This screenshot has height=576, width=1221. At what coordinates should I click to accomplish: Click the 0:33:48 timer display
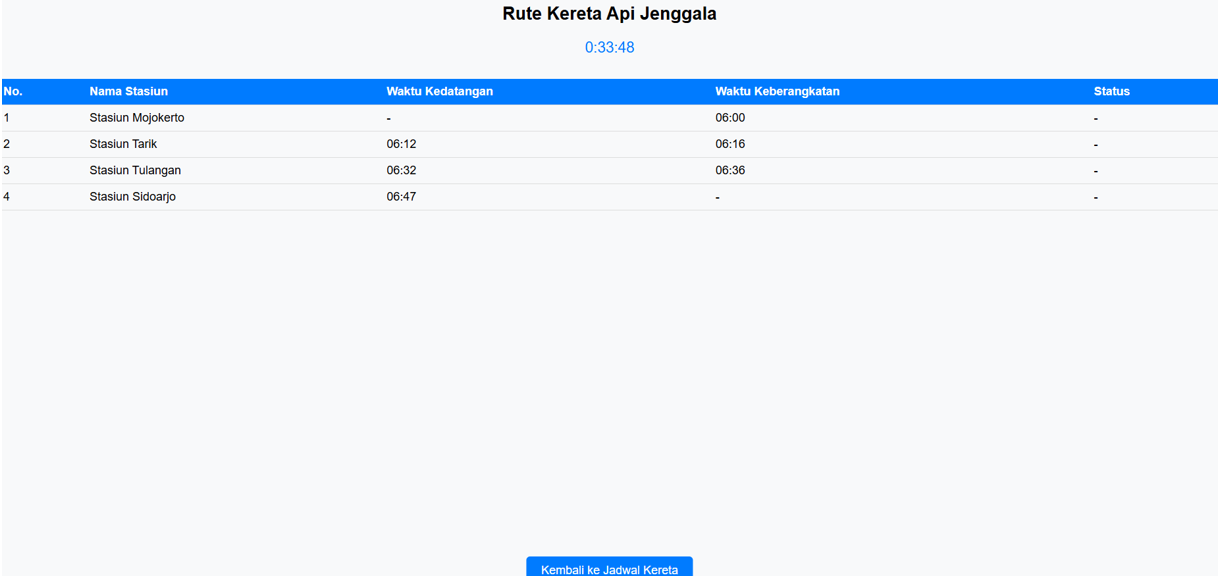pos(609,47)
